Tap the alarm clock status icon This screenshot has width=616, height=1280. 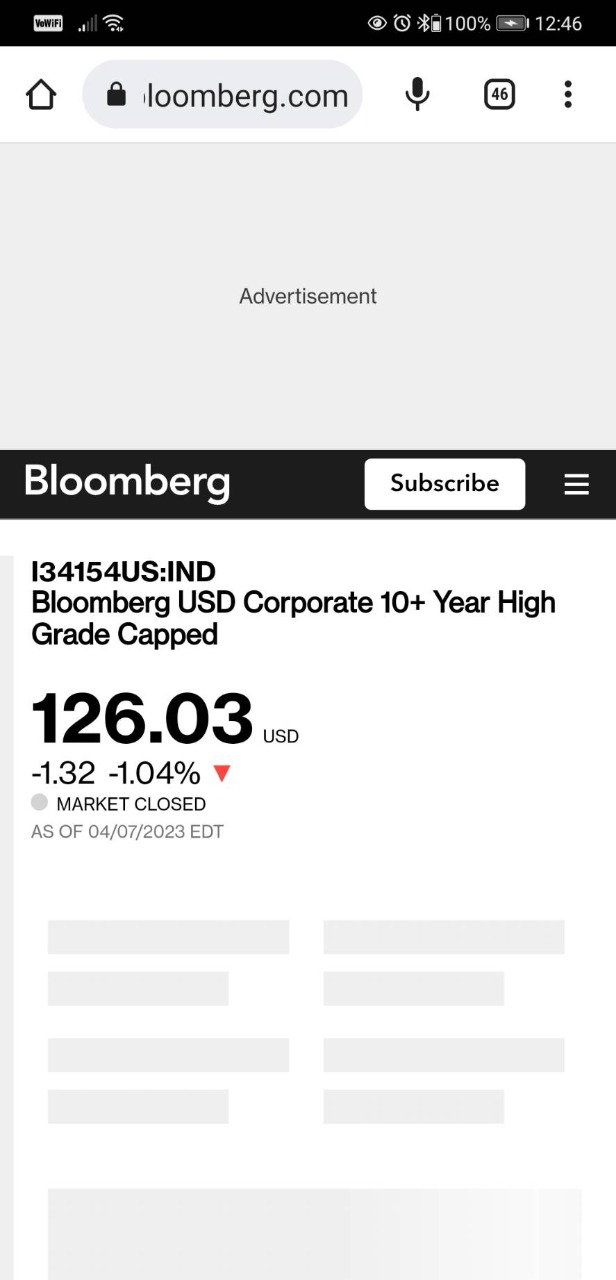pyautogui.click(x=402, y=23)
